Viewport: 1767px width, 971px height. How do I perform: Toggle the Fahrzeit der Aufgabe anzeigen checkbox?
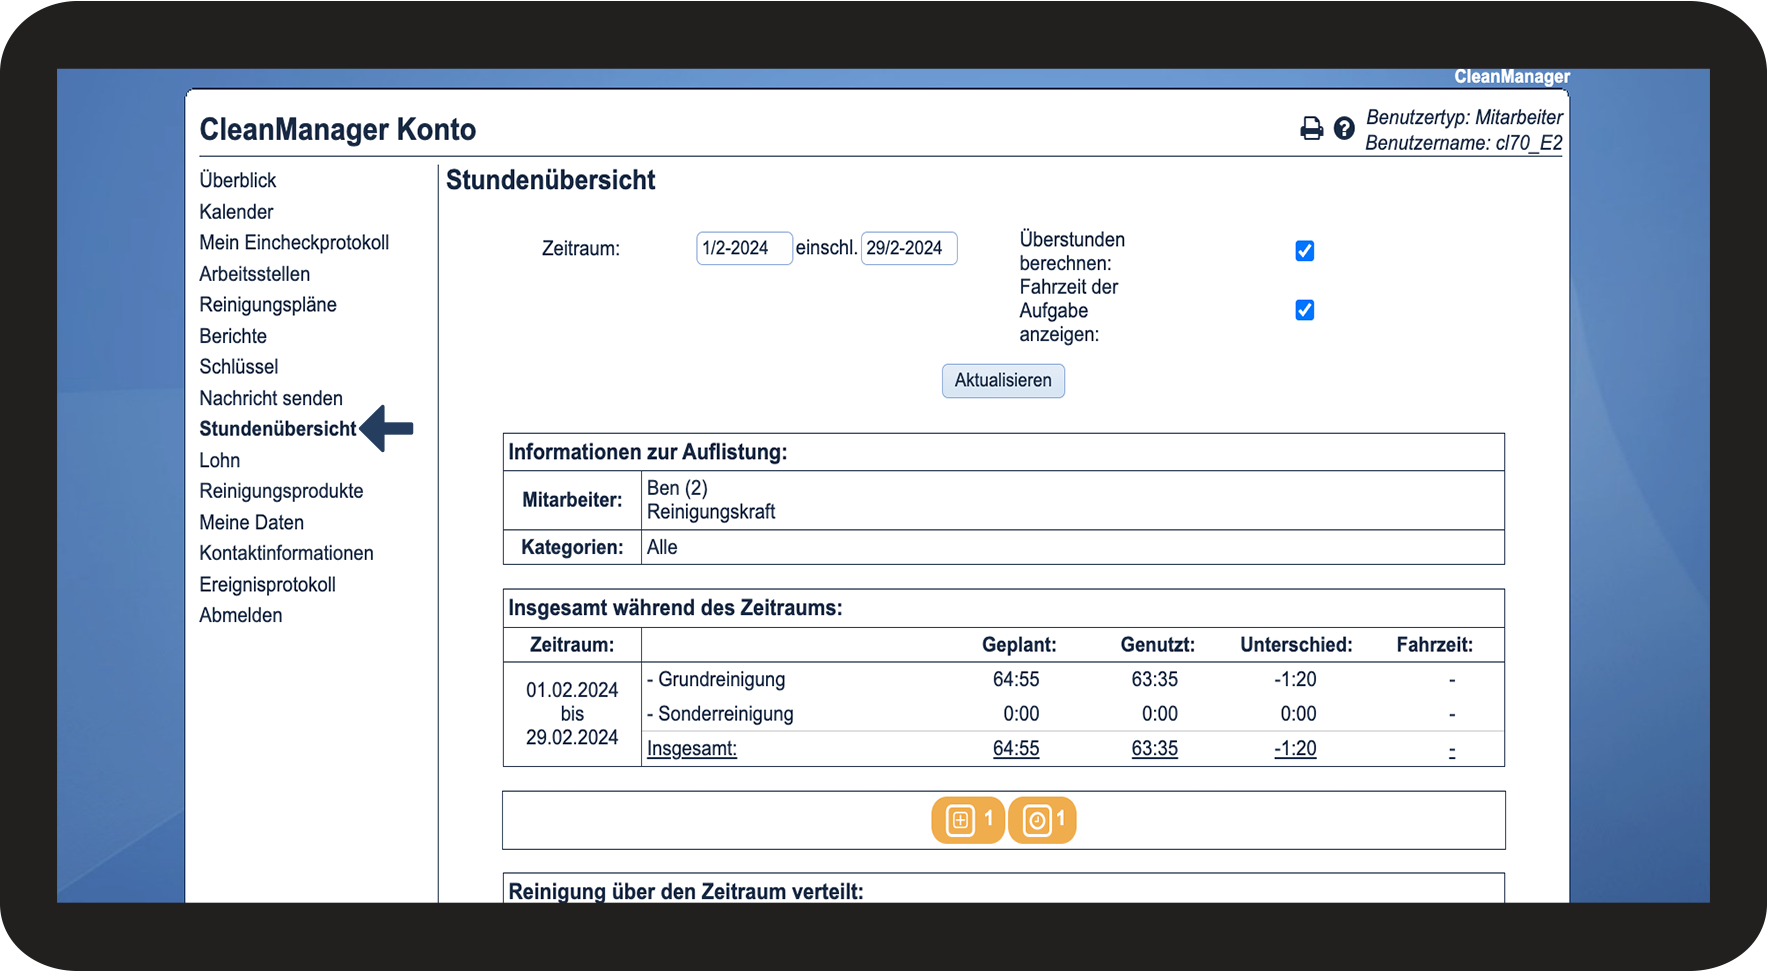[x=1304, y=310]
